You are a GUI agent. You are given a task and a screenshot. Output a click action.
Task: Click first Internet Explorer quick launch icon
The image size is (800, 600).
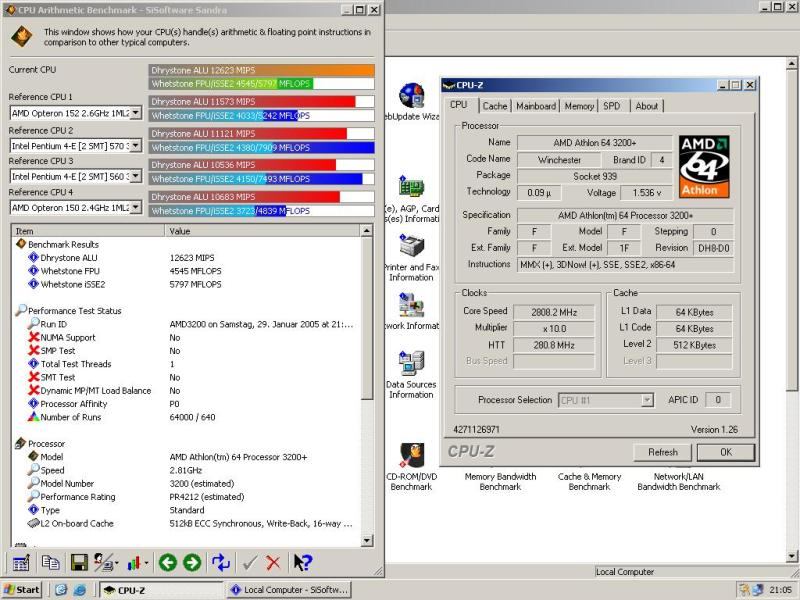point(61,590)
